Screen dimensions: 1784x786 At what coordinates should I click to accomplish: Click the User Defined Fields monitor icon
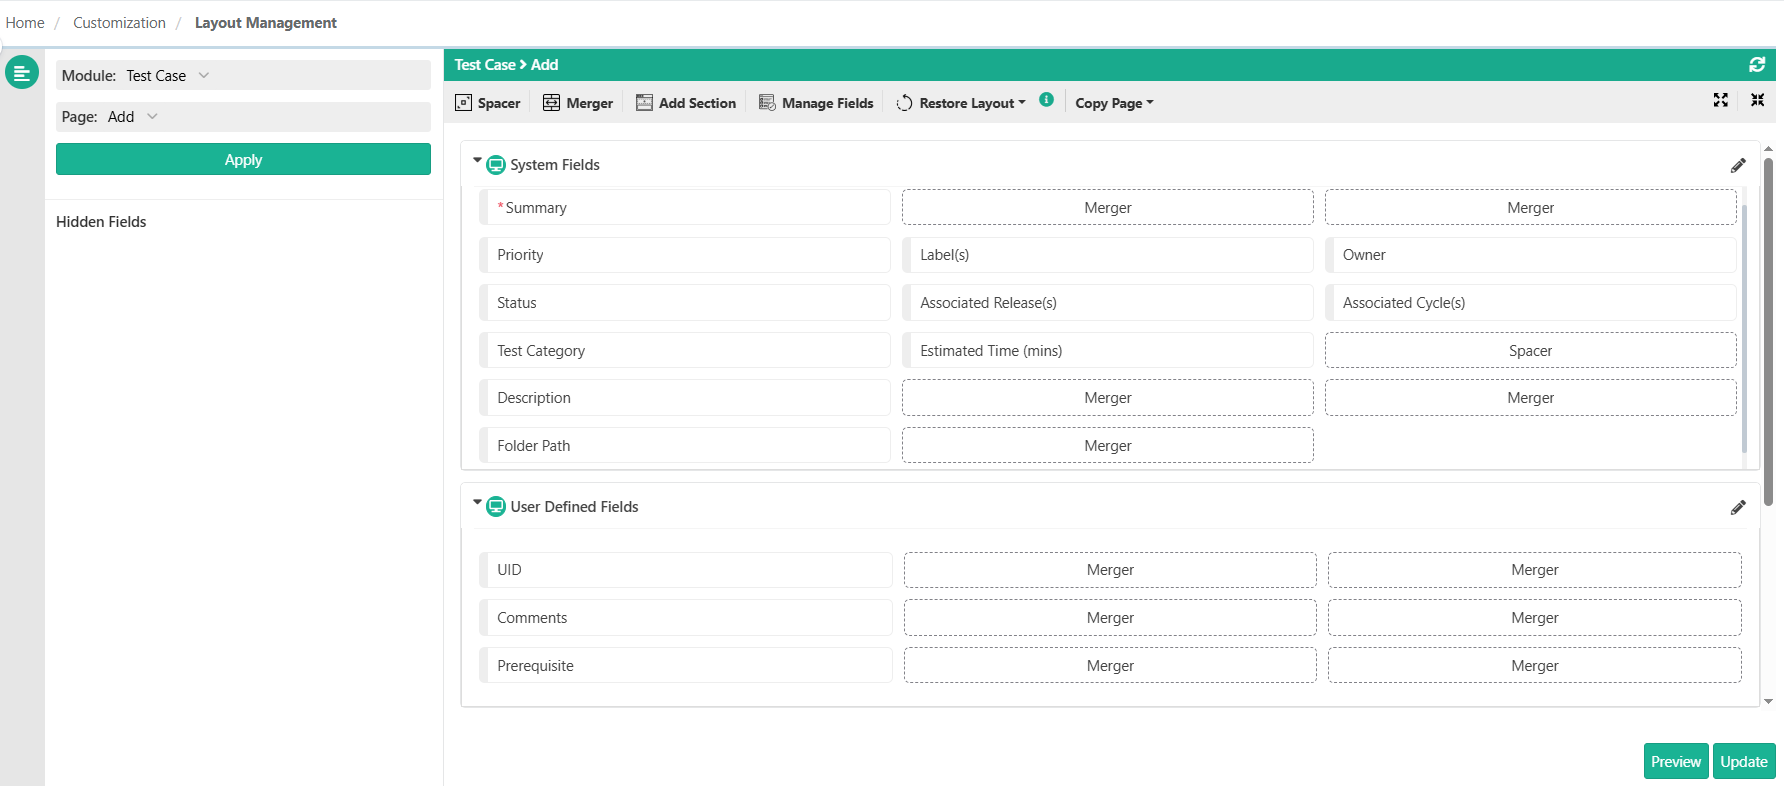pyautogui.click(x=496, y=507)
